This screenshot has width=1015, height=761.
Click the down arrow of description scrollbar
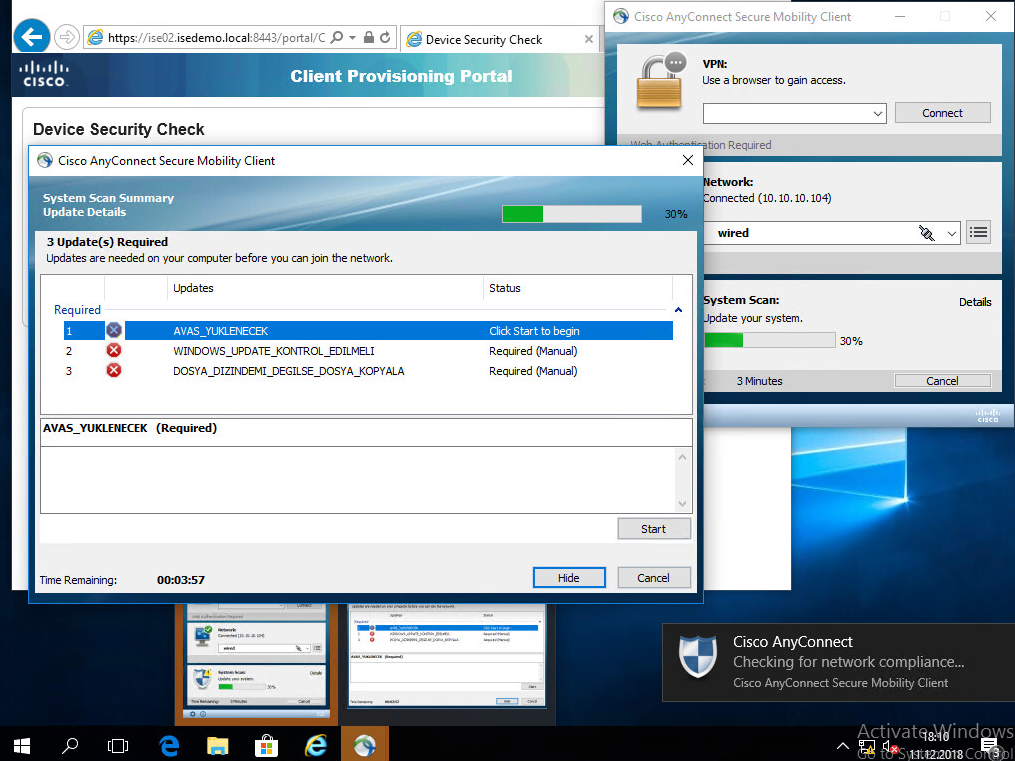tap(682, 503)
